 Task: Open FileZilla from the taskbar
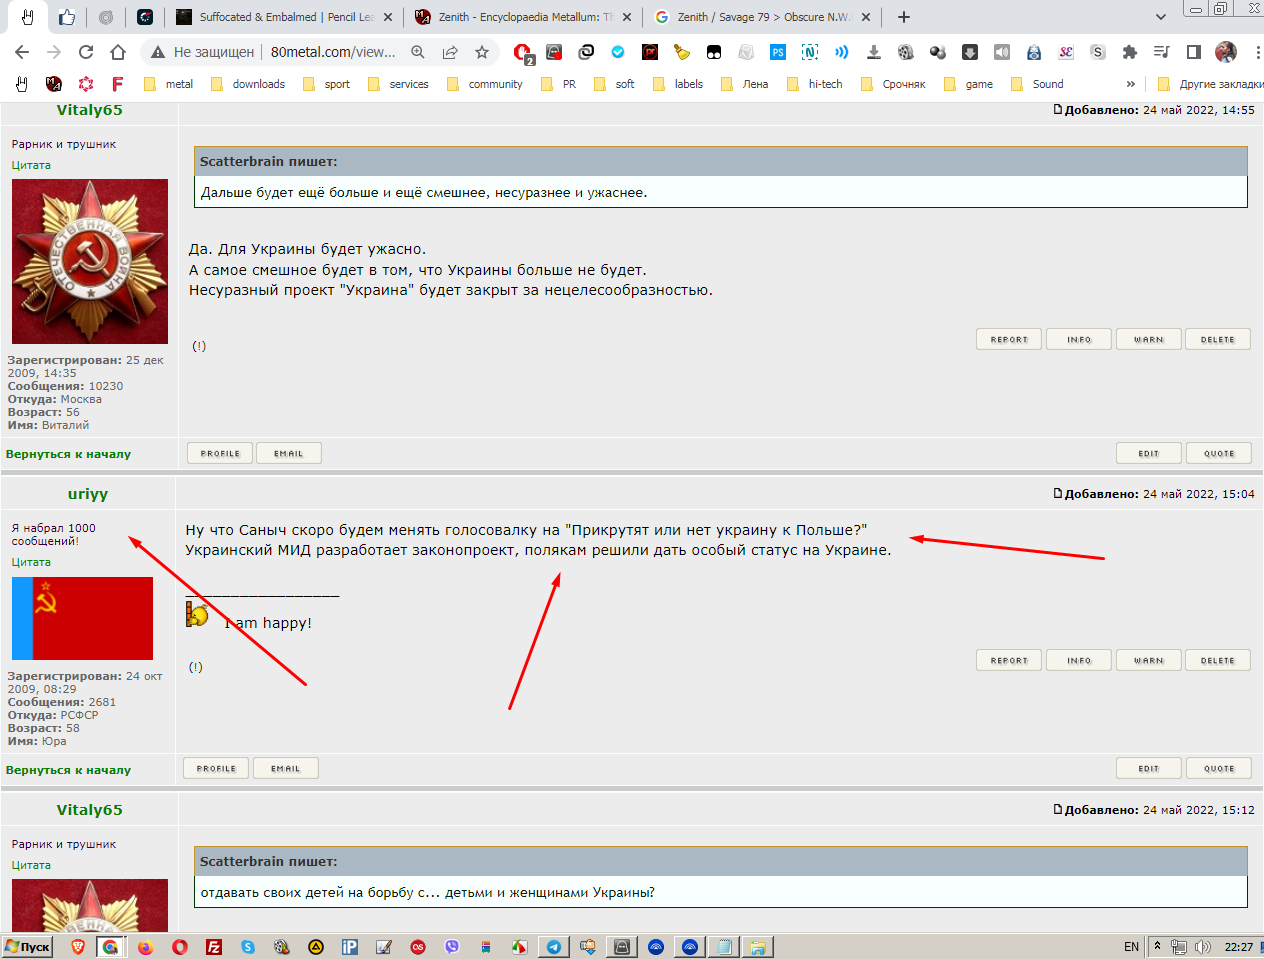click(213, 947)
